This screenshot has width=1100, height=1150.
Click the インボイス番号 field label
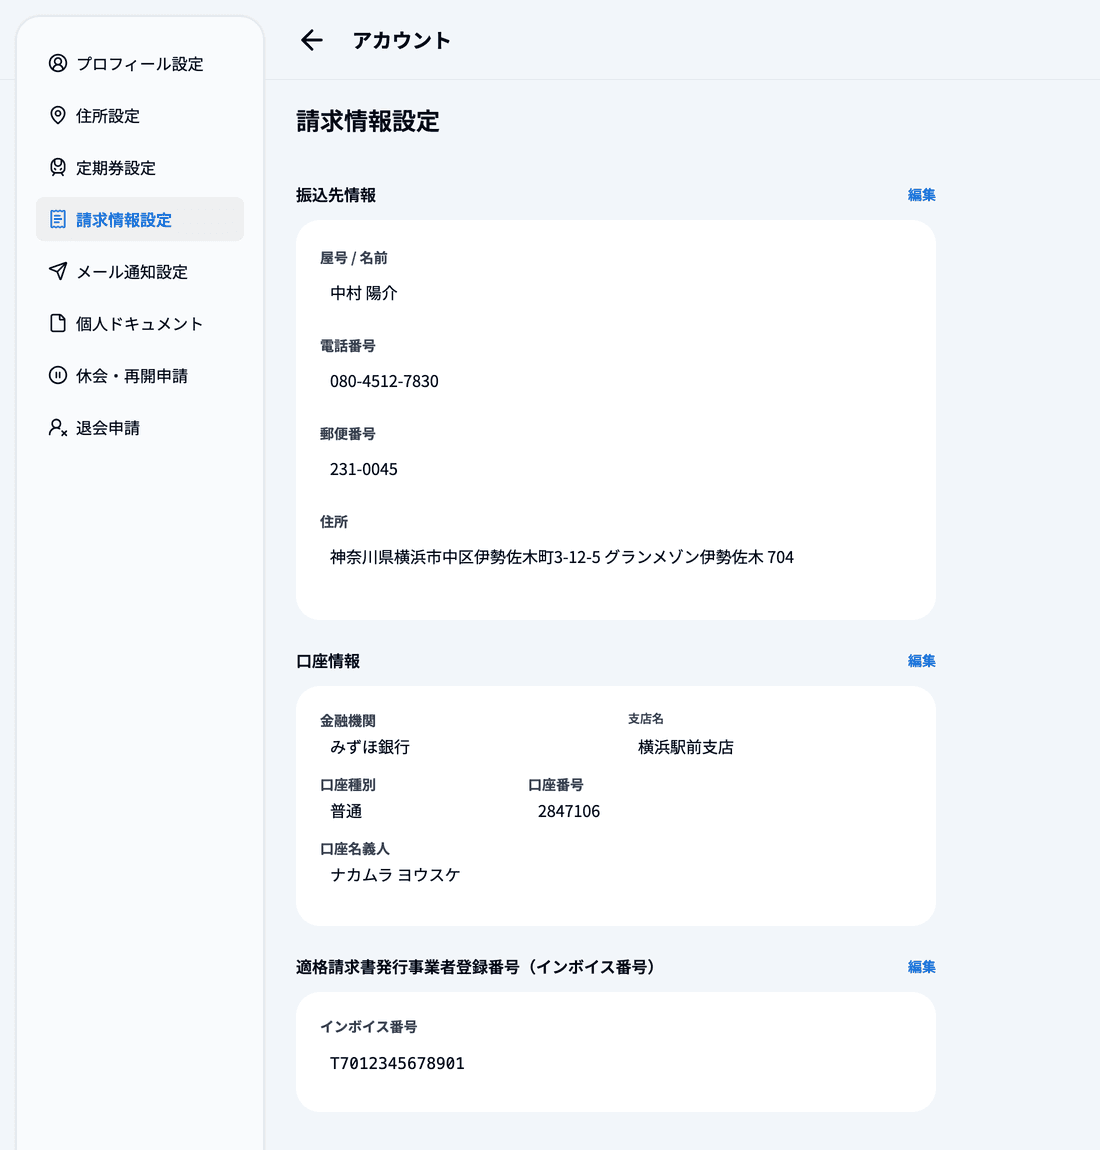coord(369,1027)
